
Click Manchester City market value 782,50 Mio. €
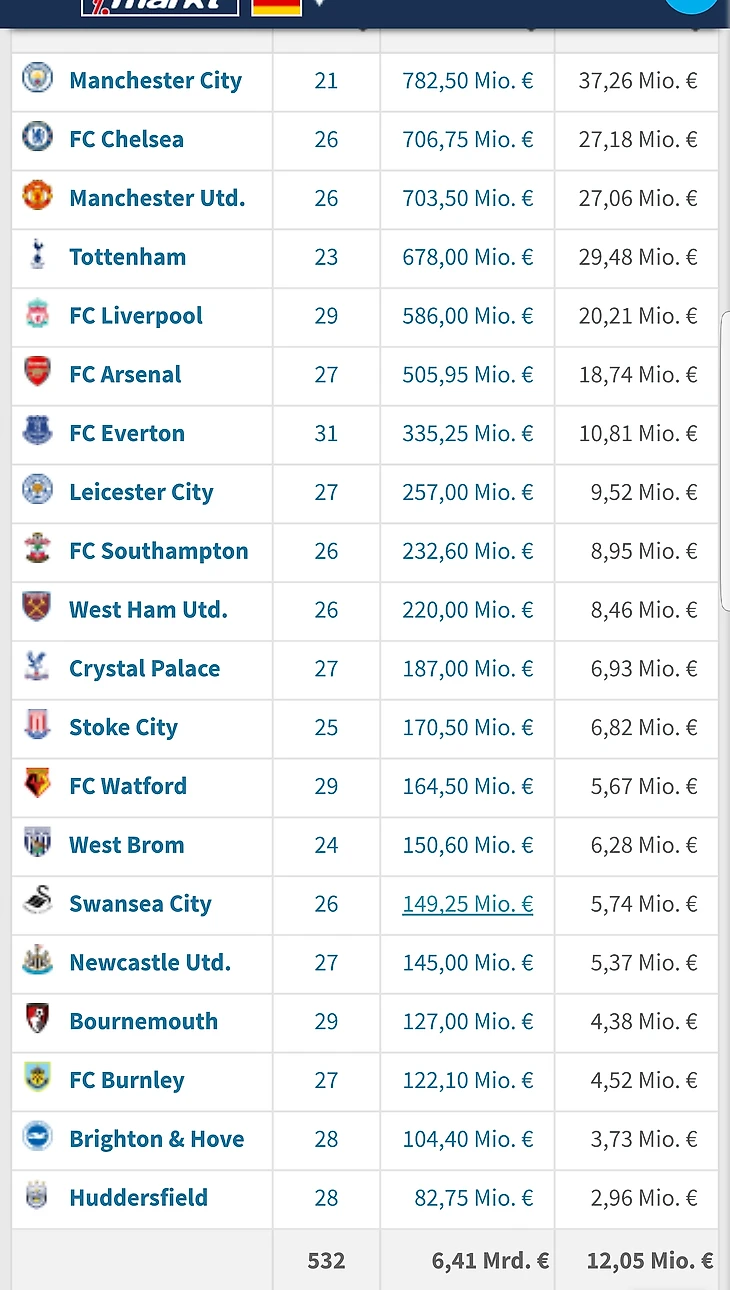pyautogui.click(x=467, y=81)
